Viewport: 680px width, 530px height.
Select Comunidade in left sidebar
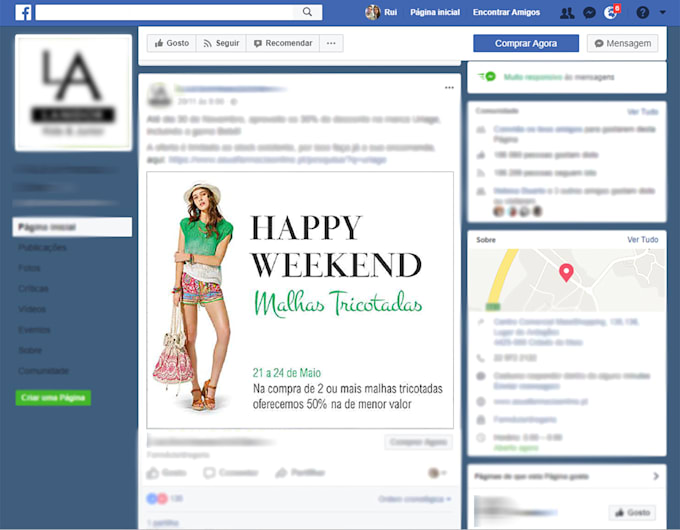coord(43,371)
